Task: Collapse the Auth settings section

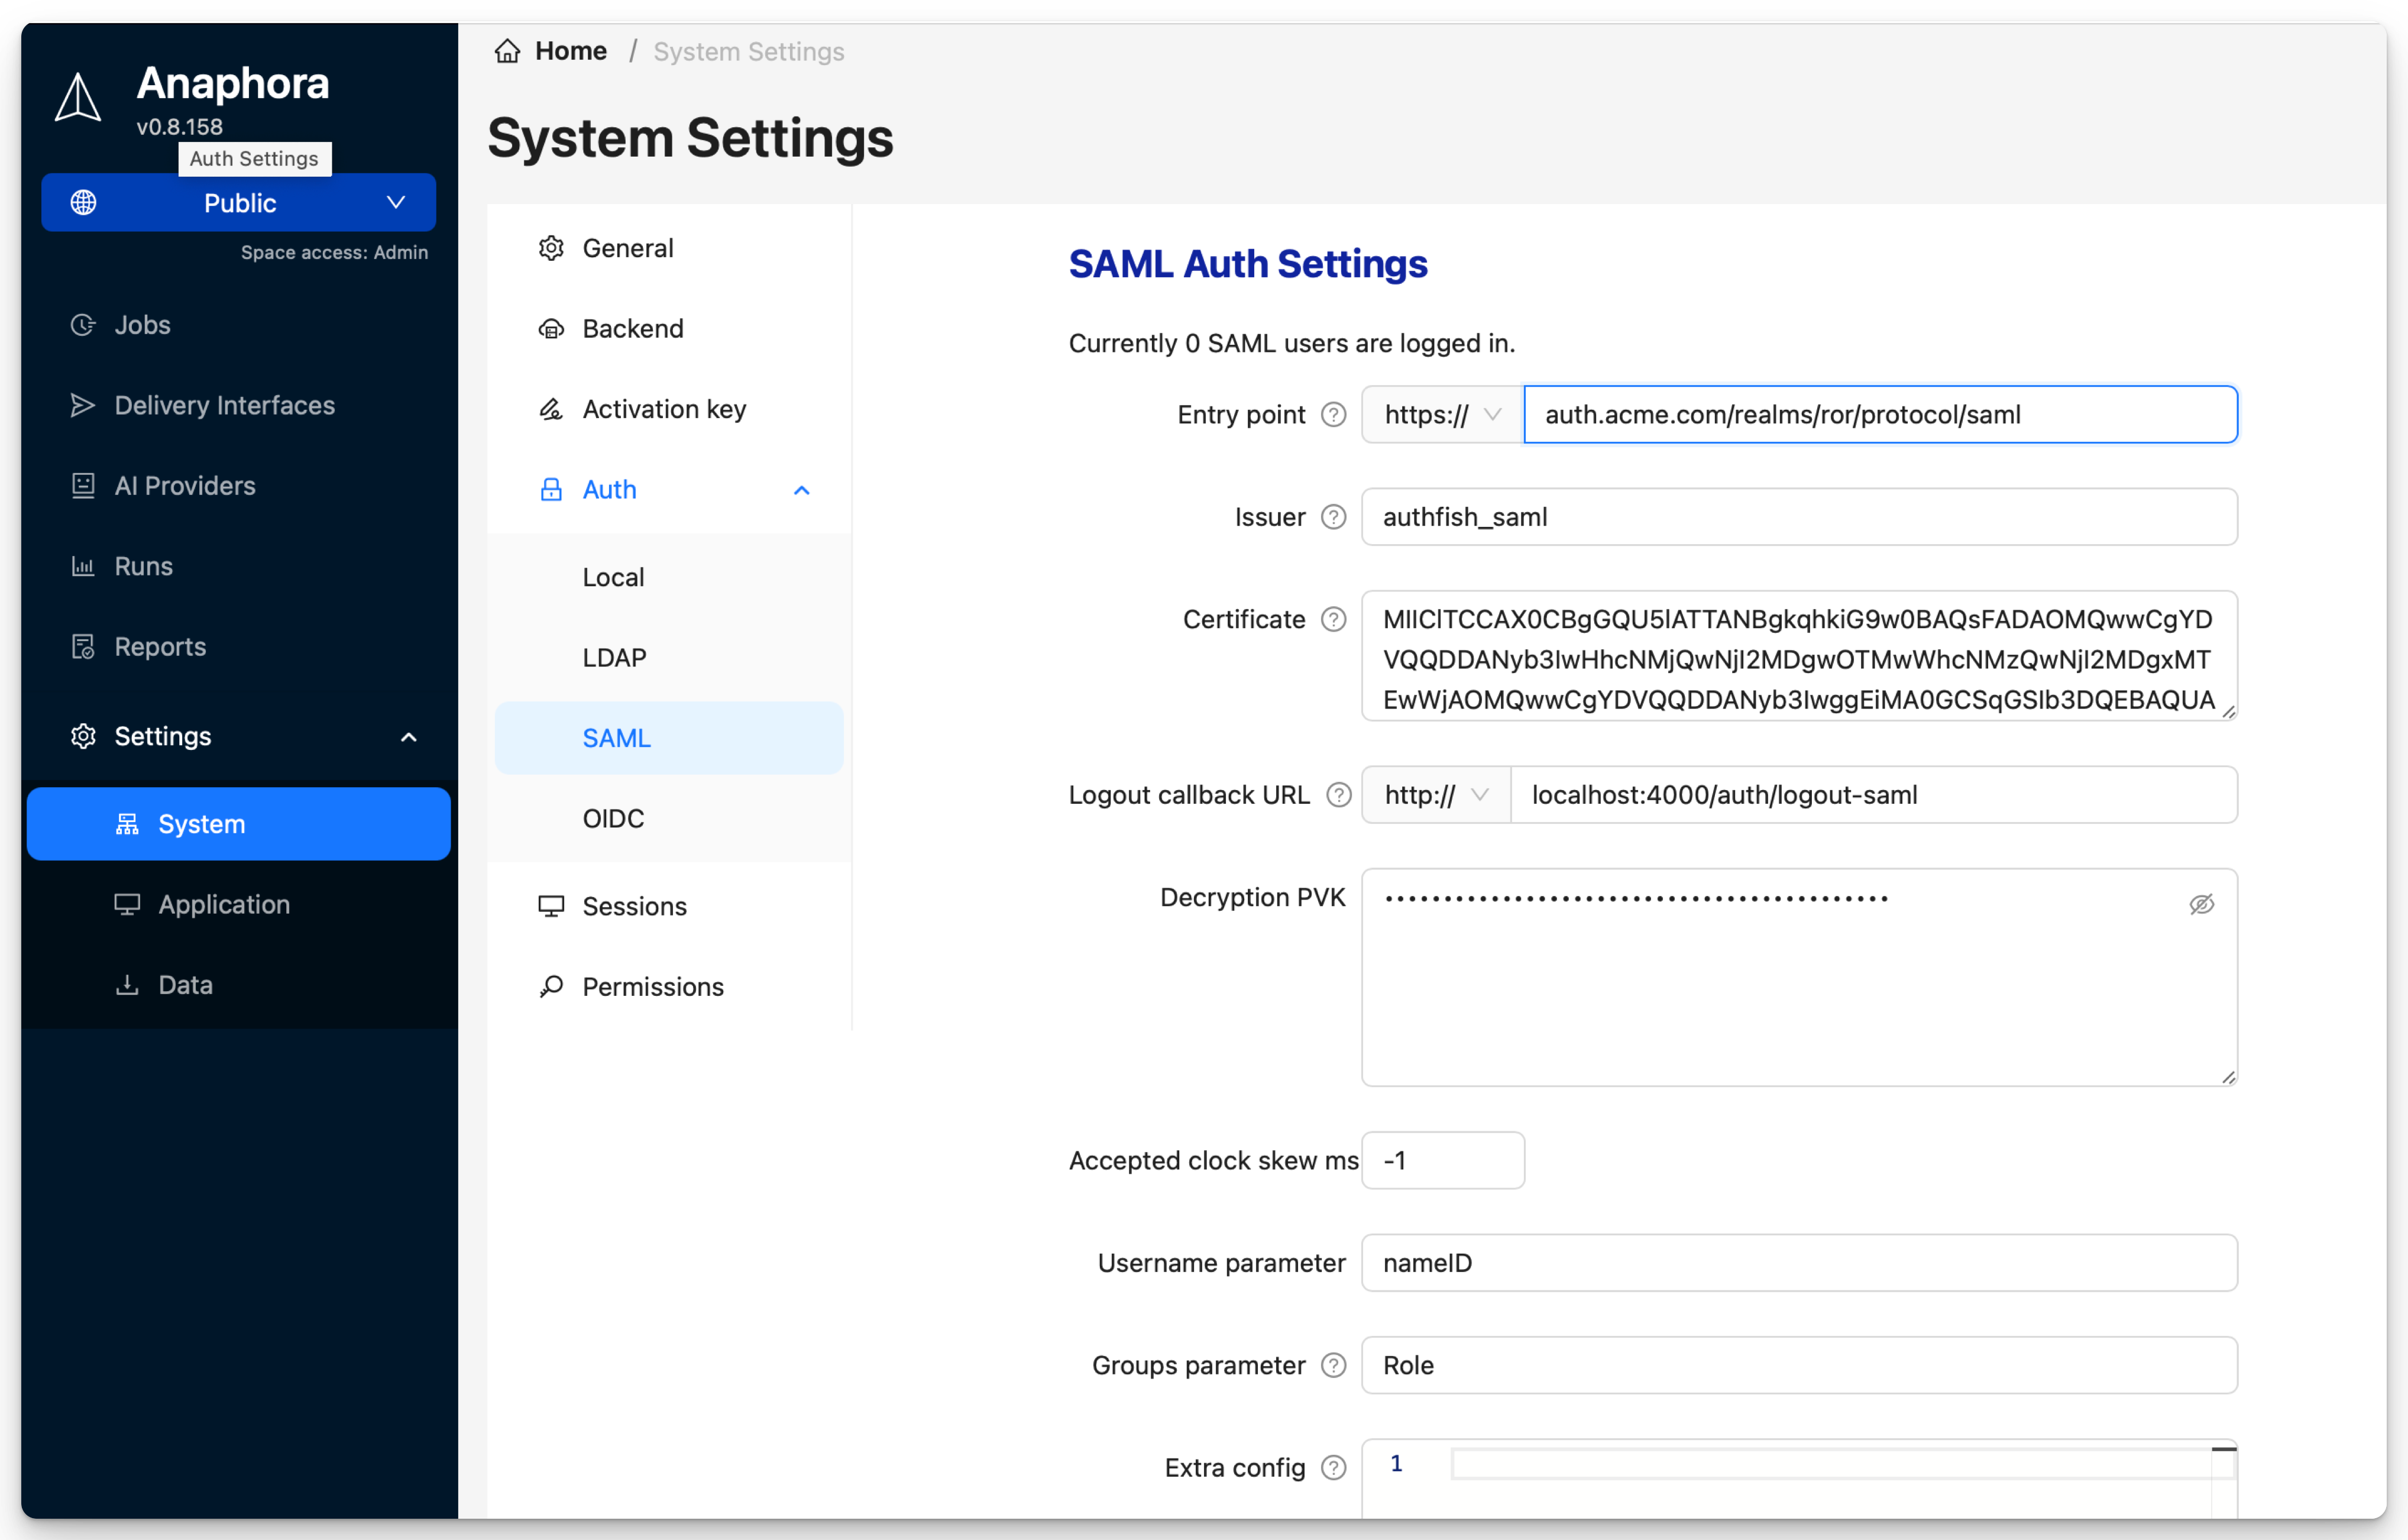Action: pyautogui.click(x=802, y=490)
